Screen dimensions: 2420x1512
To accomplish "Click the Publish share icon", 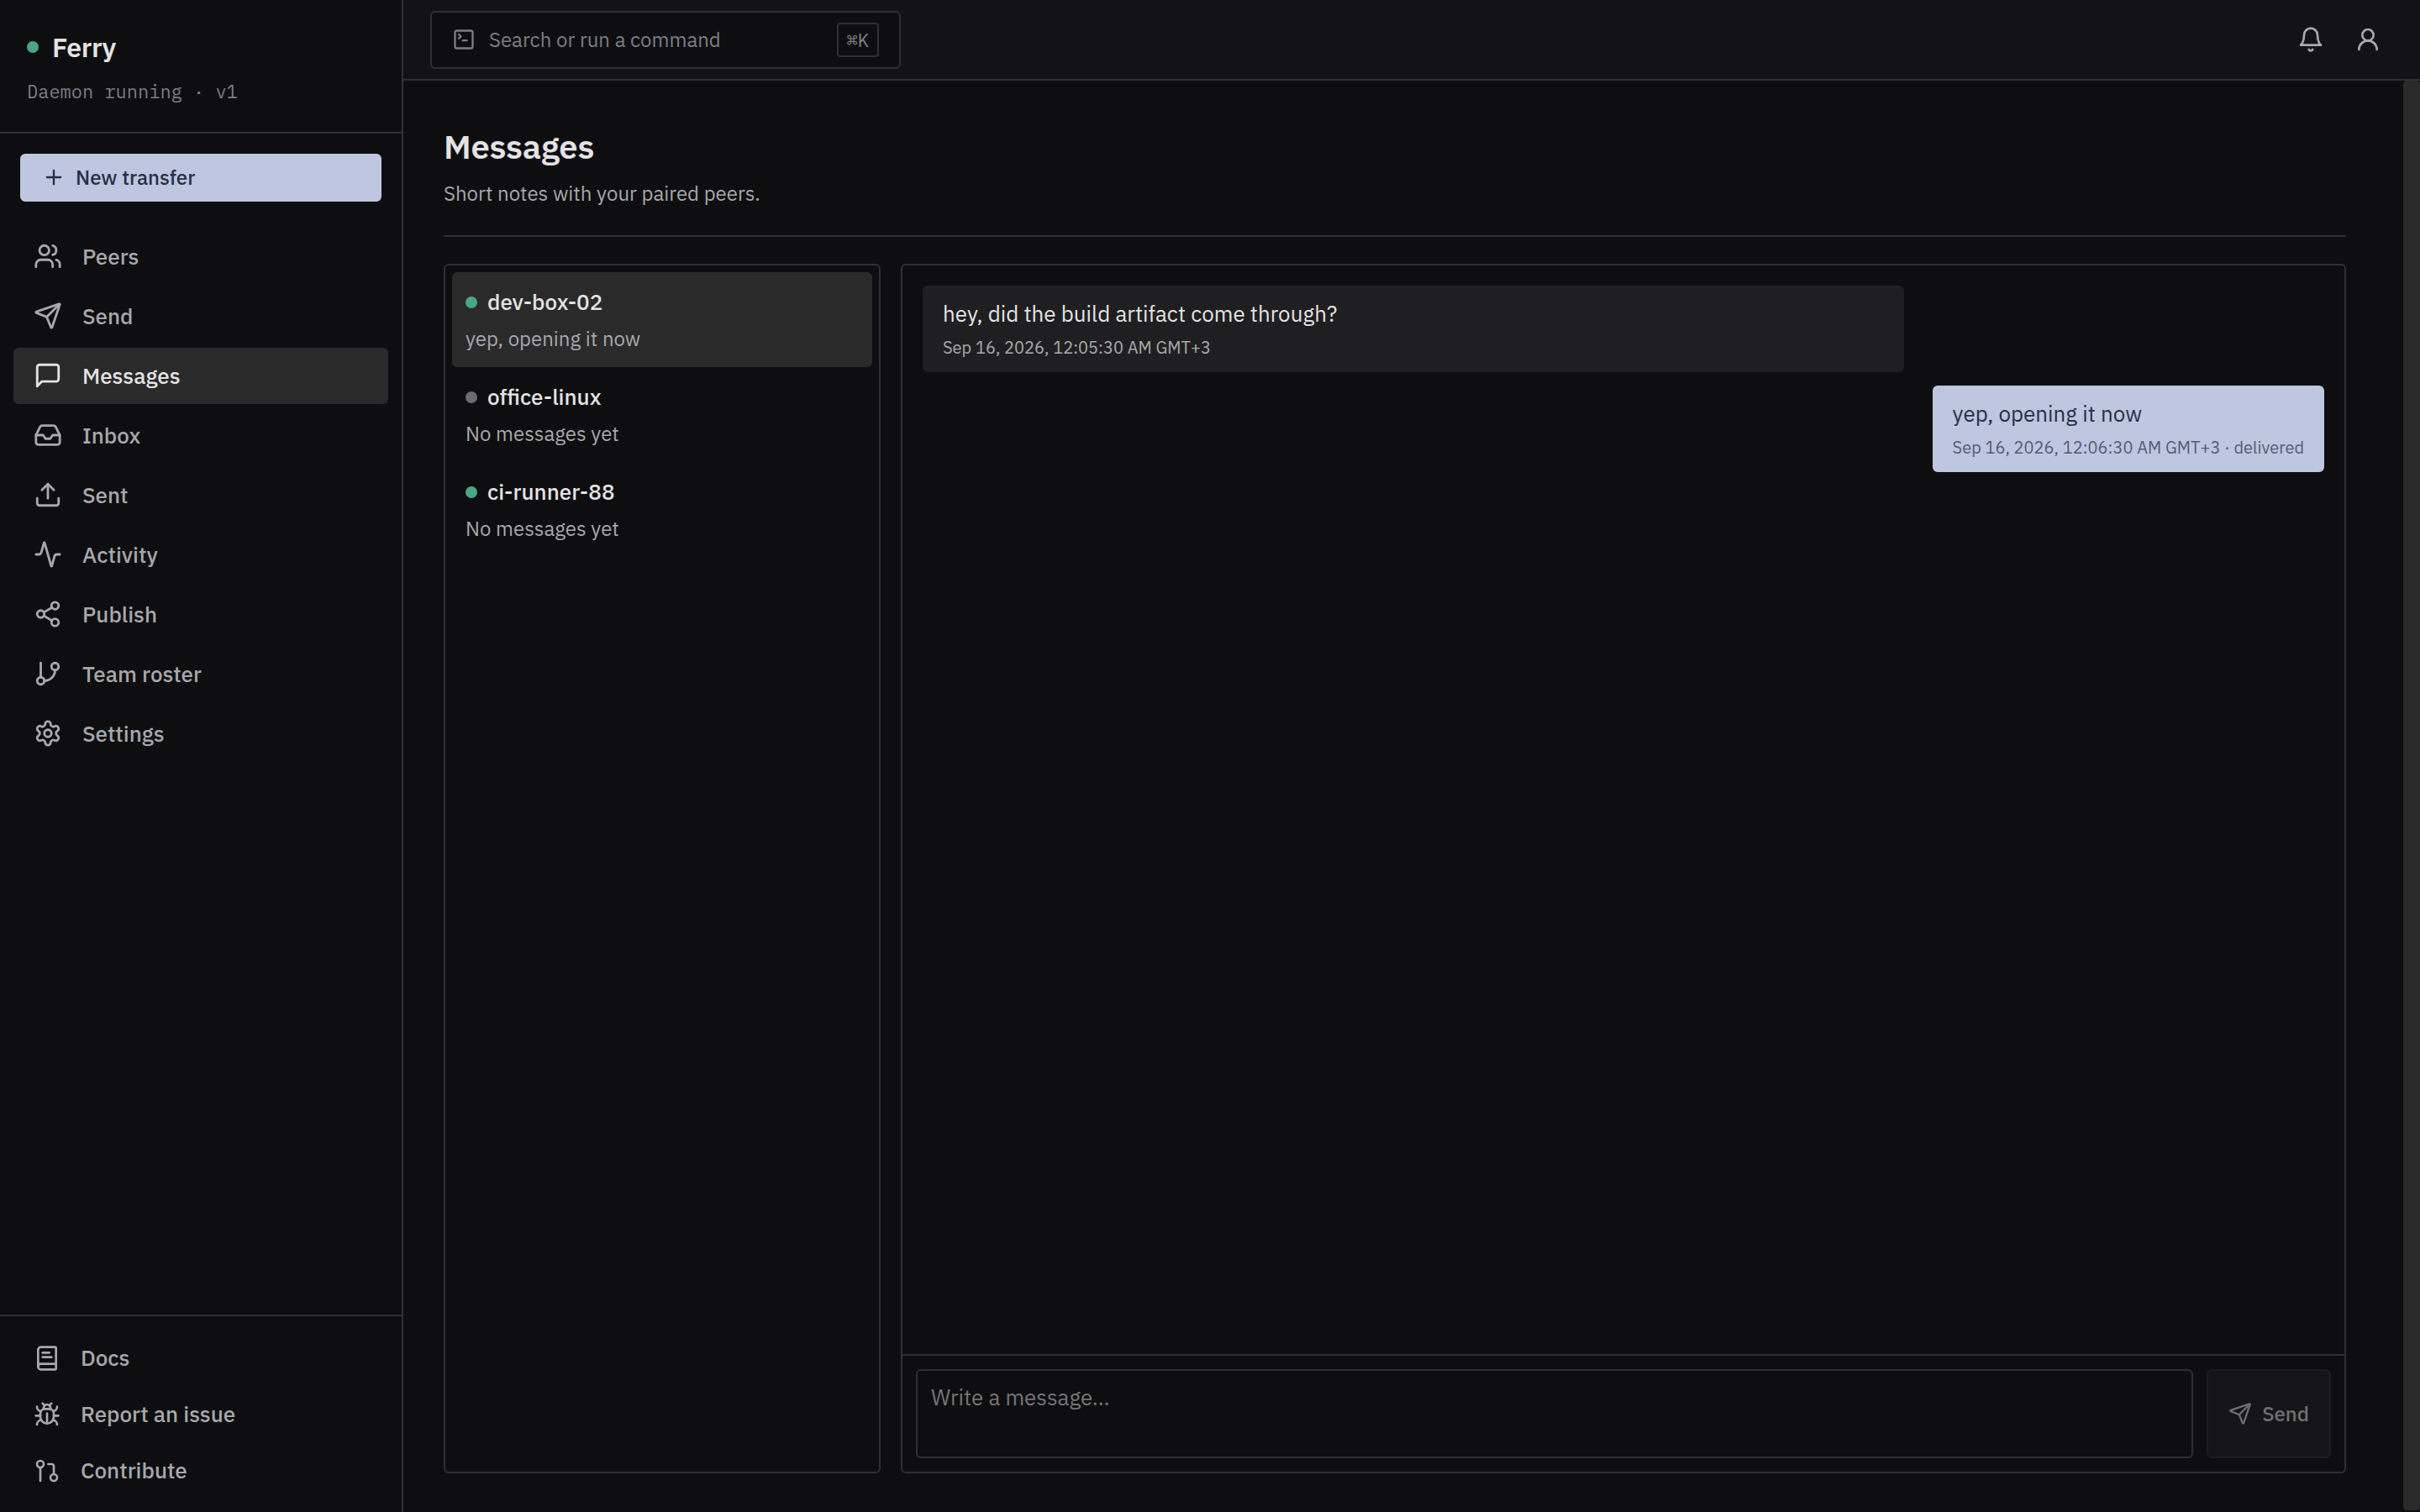I will (47, 614).
